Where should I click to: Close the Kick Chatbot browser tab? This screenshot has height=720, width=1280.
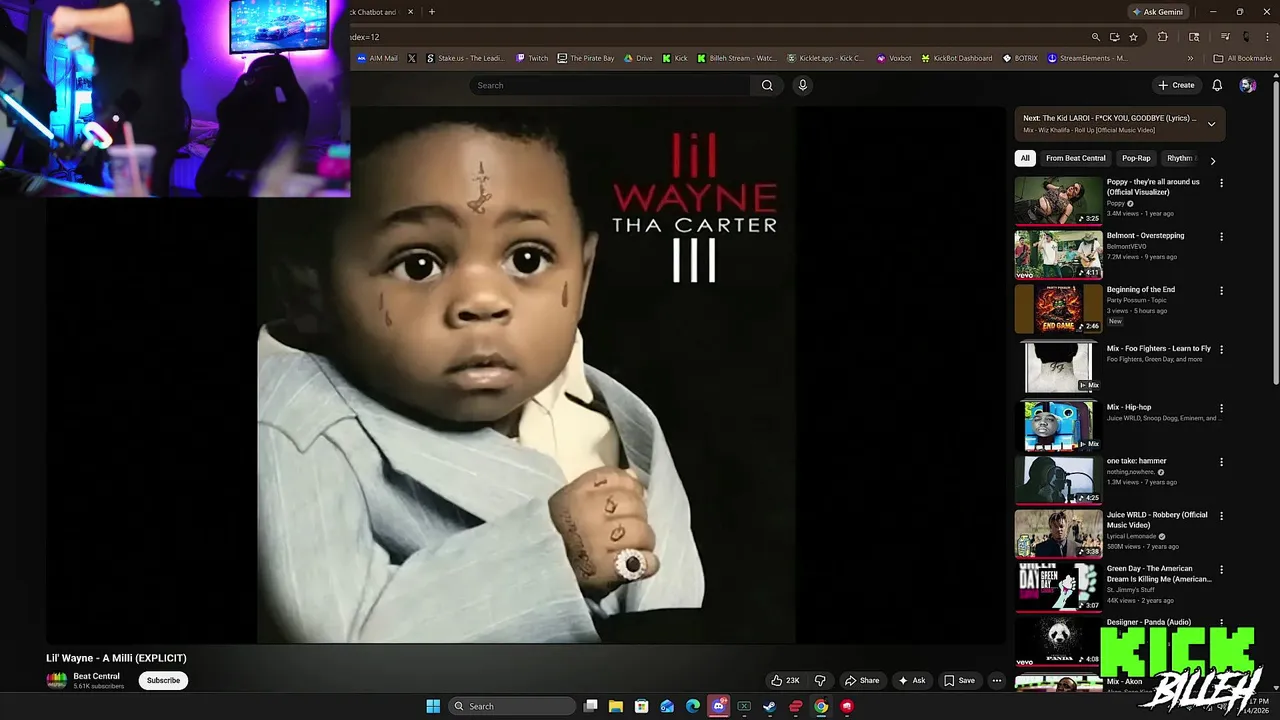coord(411,12)
